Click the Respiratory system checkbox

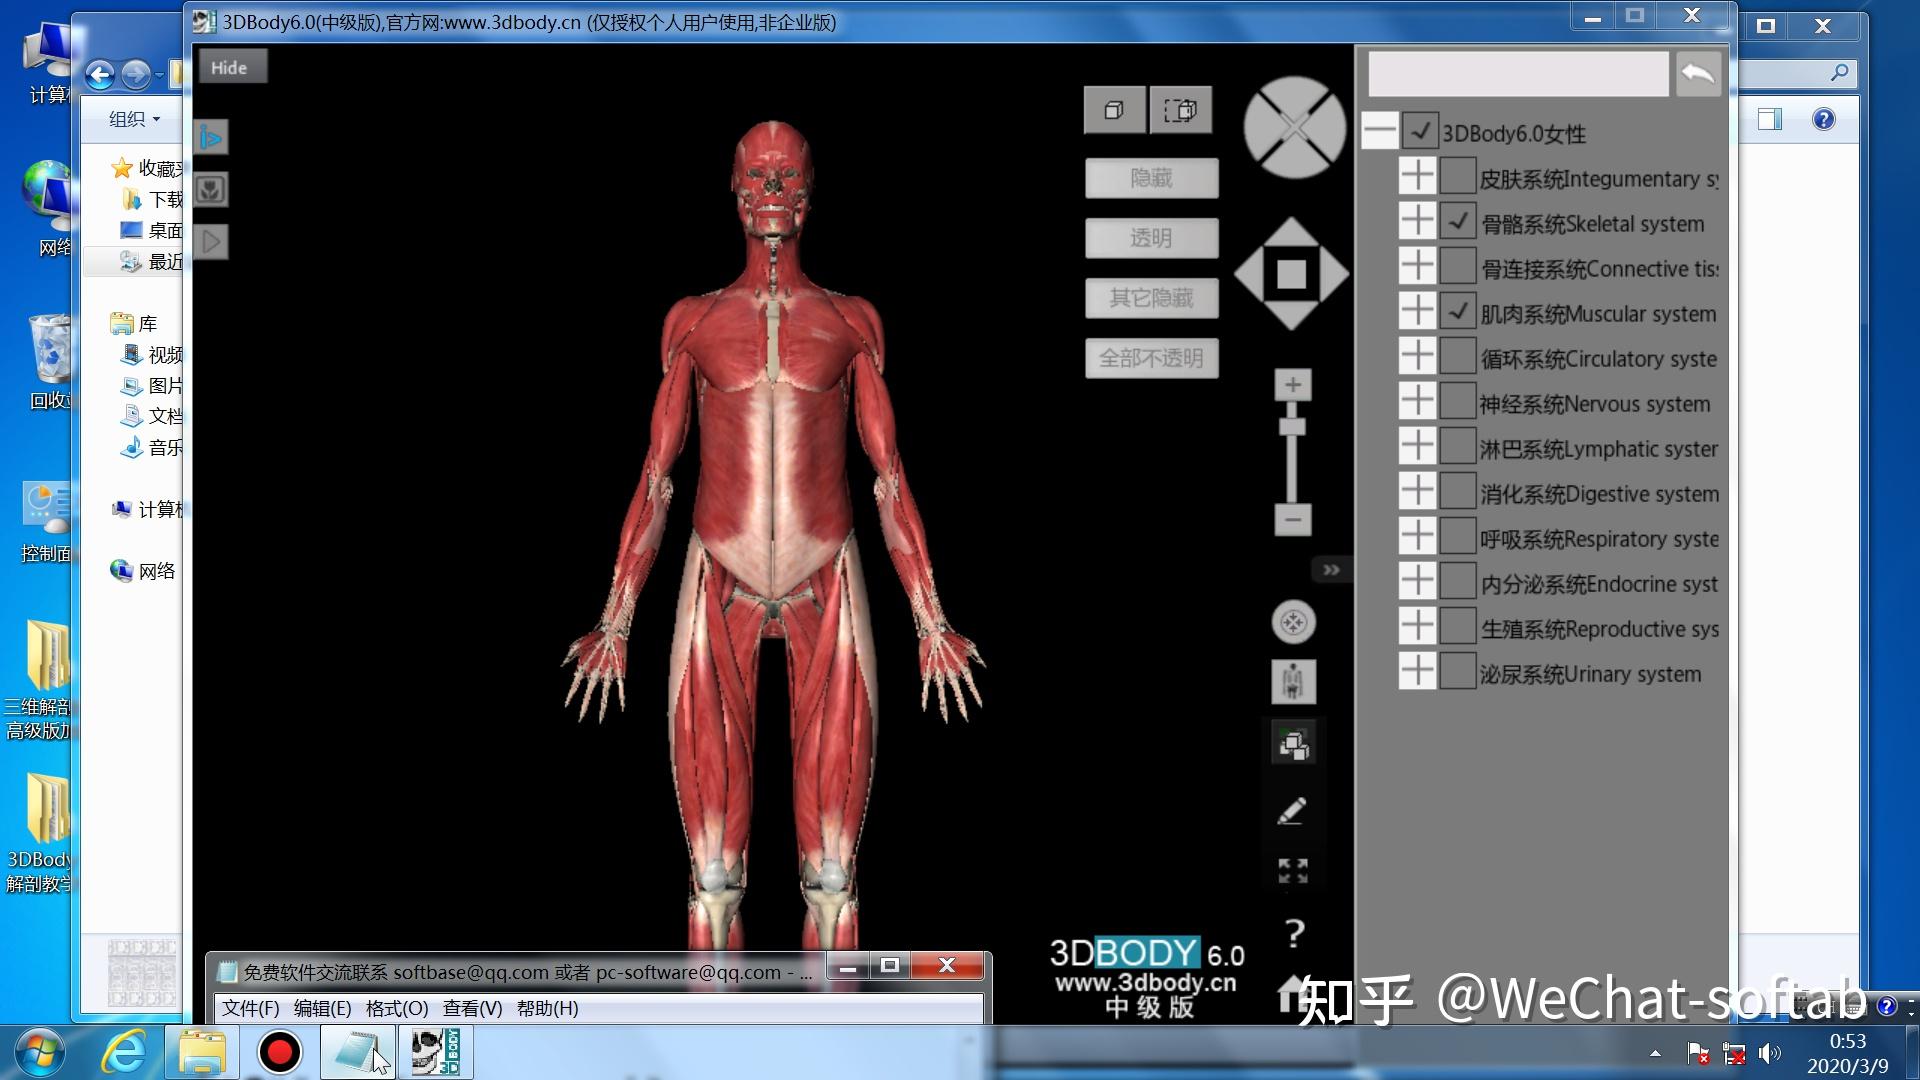[x=1458, y=536]
